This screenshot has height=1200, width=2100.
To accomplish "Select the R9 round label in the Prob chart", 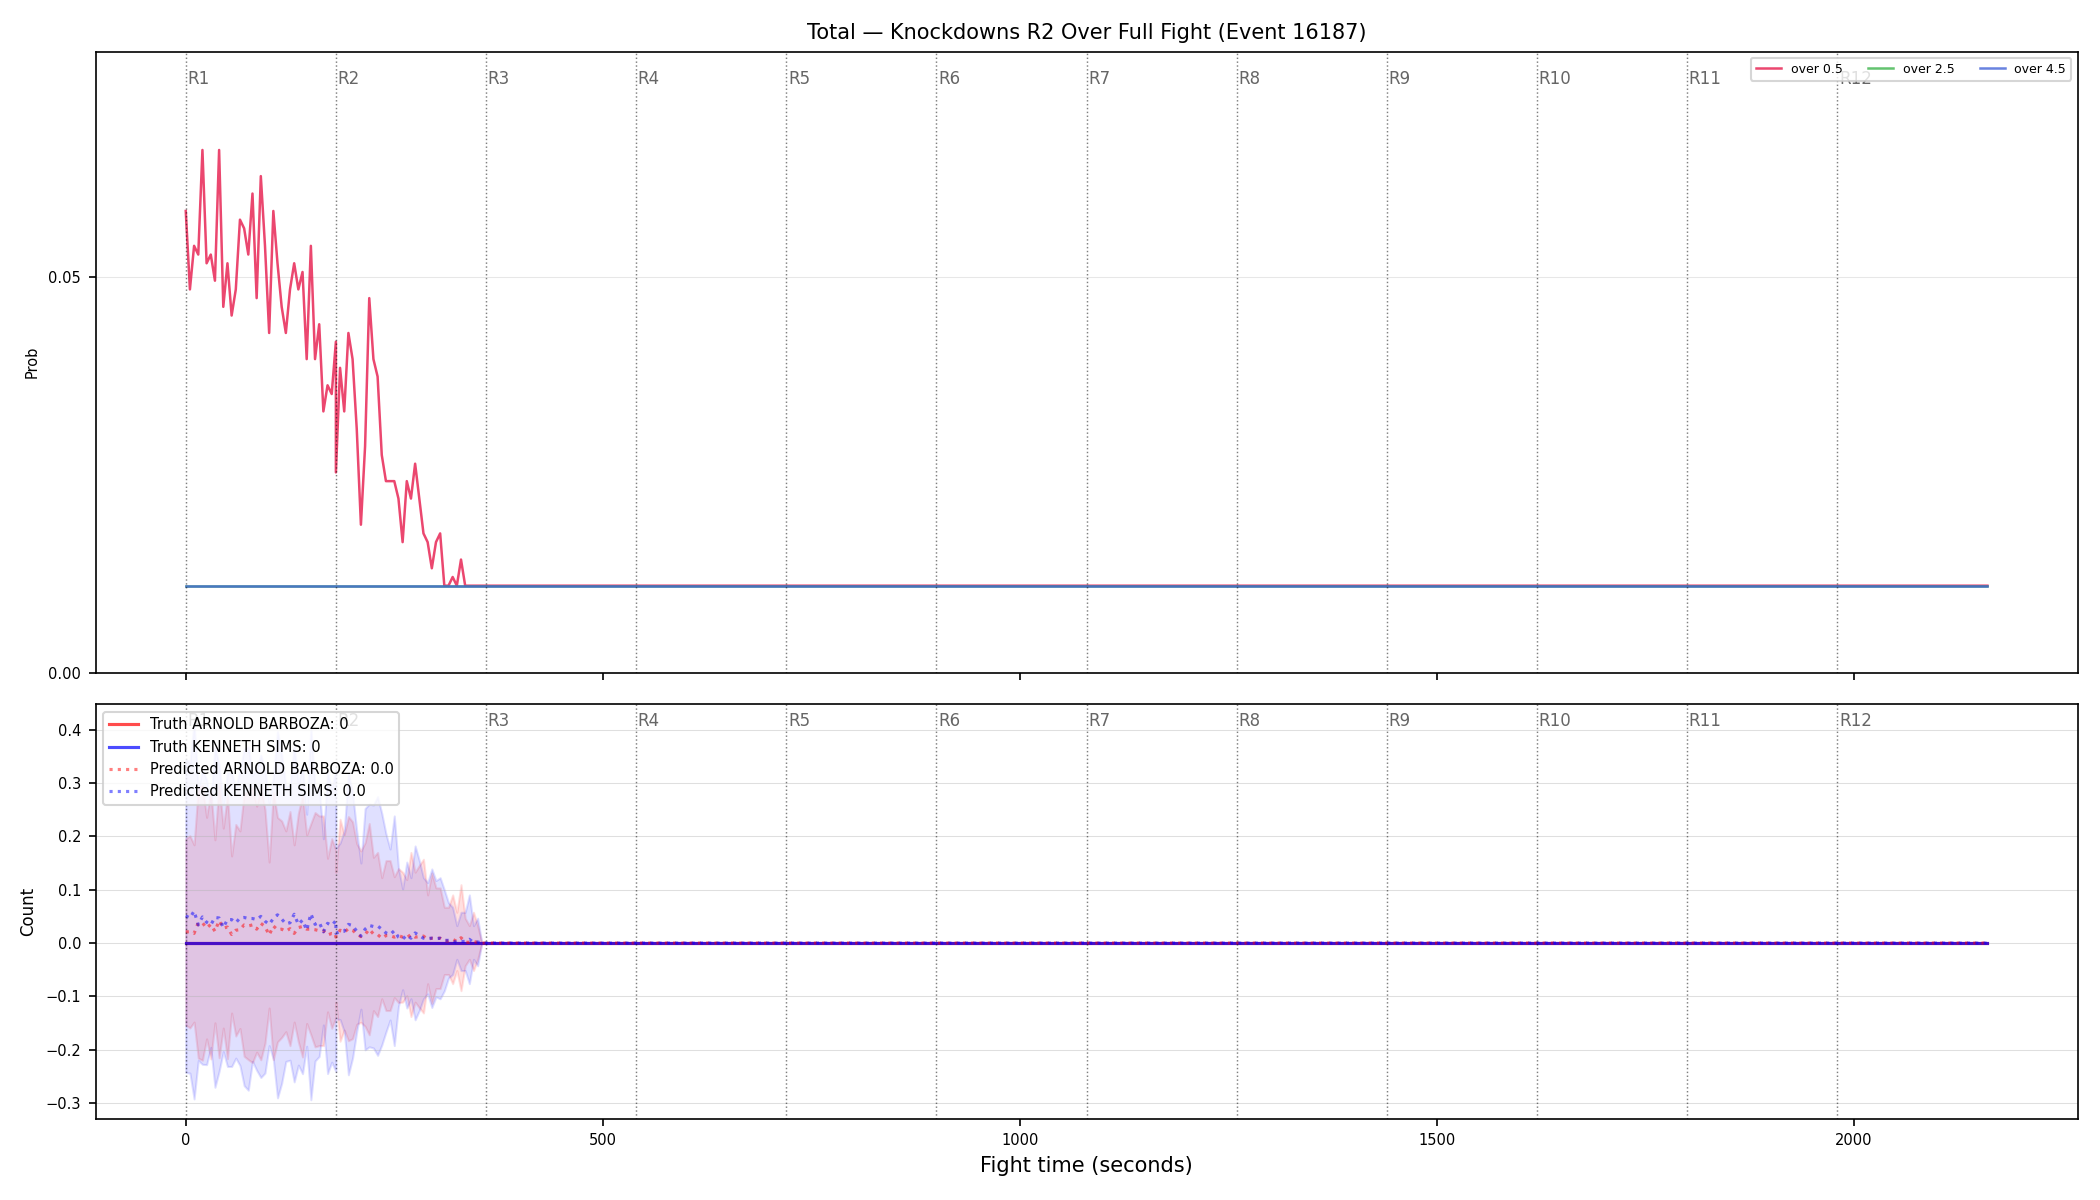I will [x=1400, y=78].
